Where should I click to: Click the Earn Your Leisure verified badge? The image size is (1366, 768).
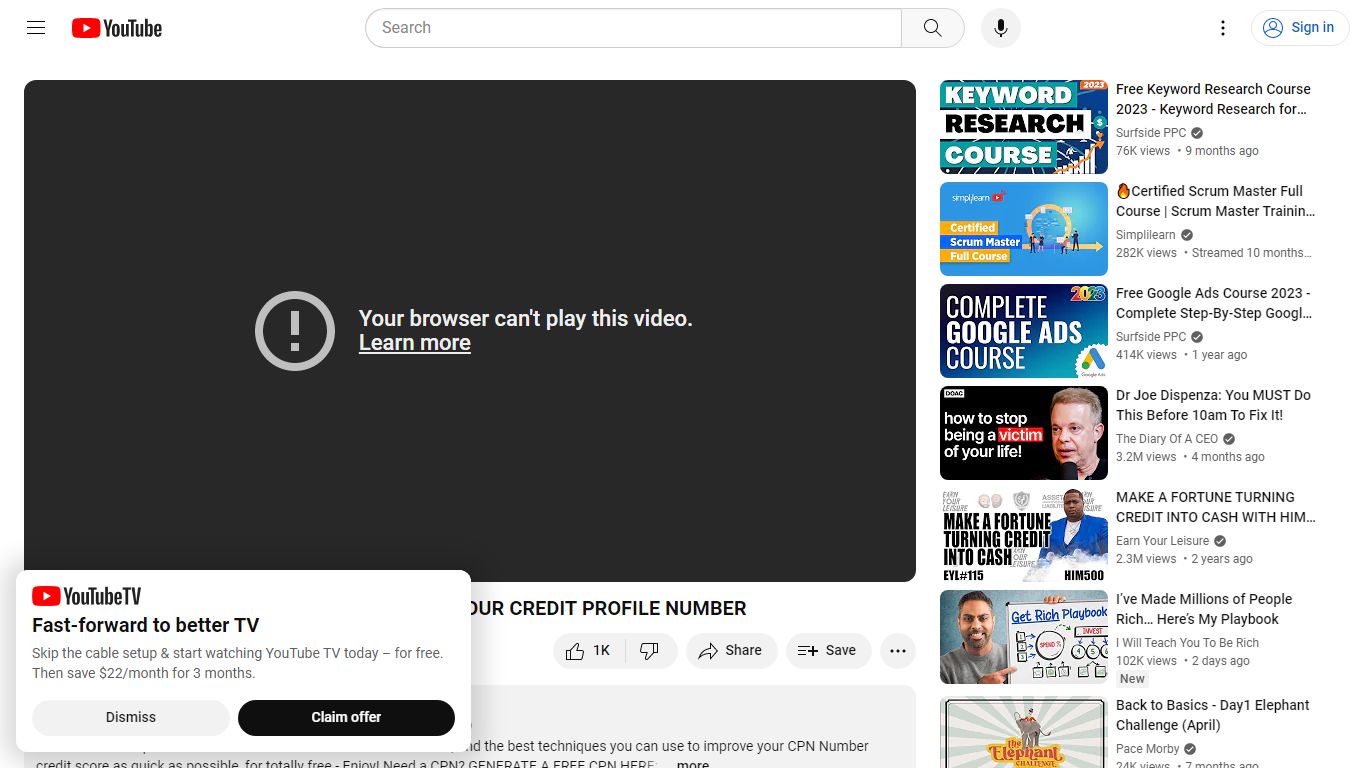click(x=1220, y=541)
